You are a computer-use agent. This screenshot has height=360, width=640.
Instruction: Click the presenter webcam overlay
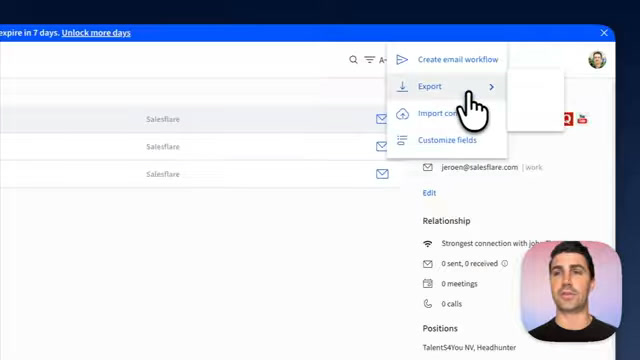571,291
